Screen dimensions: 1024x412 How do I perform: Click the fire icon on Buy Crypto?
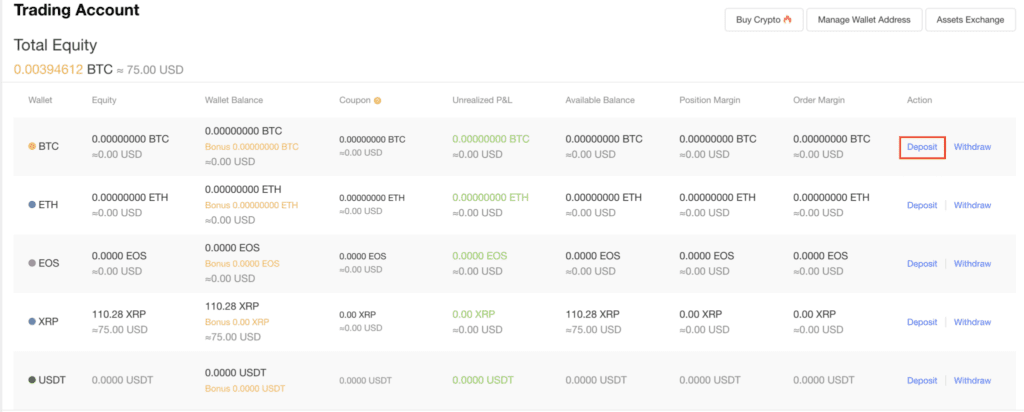point(788,20)
